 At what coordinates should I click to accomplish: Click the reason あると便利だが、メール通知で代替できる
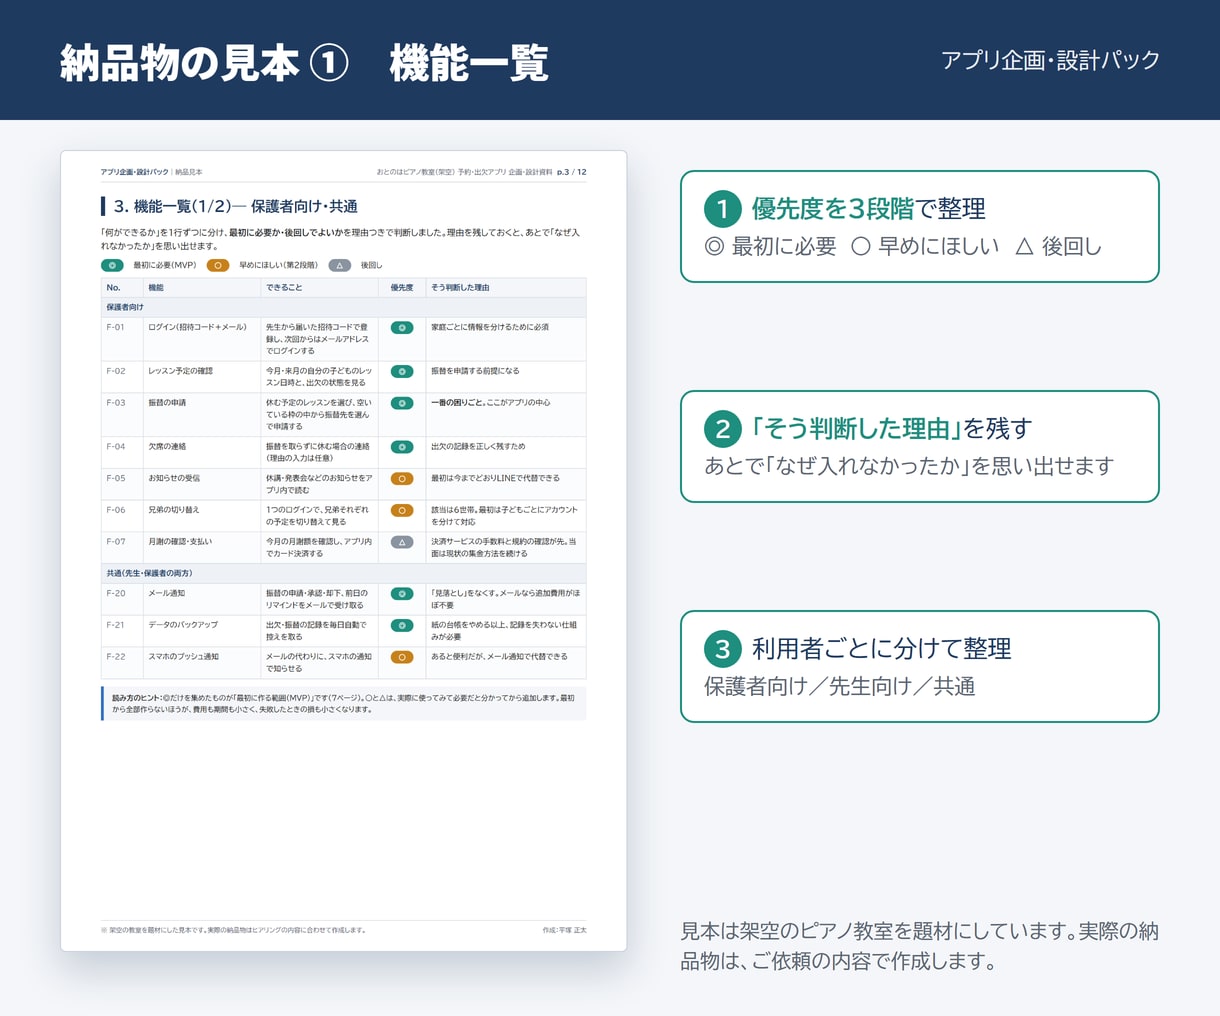499,657
